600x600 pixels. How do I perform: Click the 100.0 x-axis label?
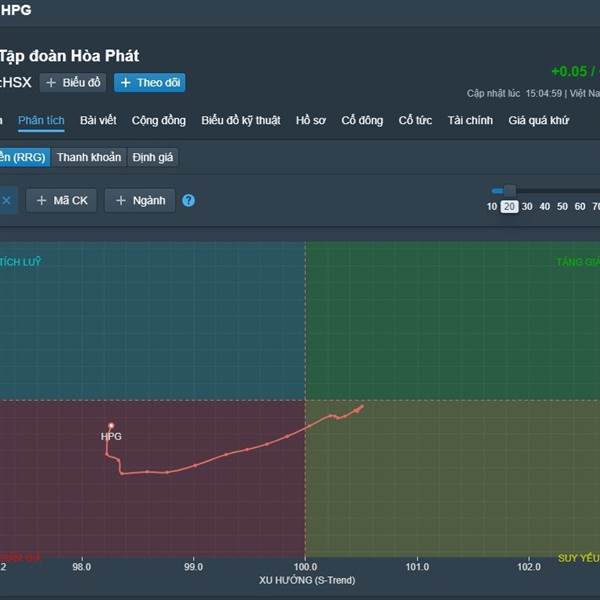305,567
